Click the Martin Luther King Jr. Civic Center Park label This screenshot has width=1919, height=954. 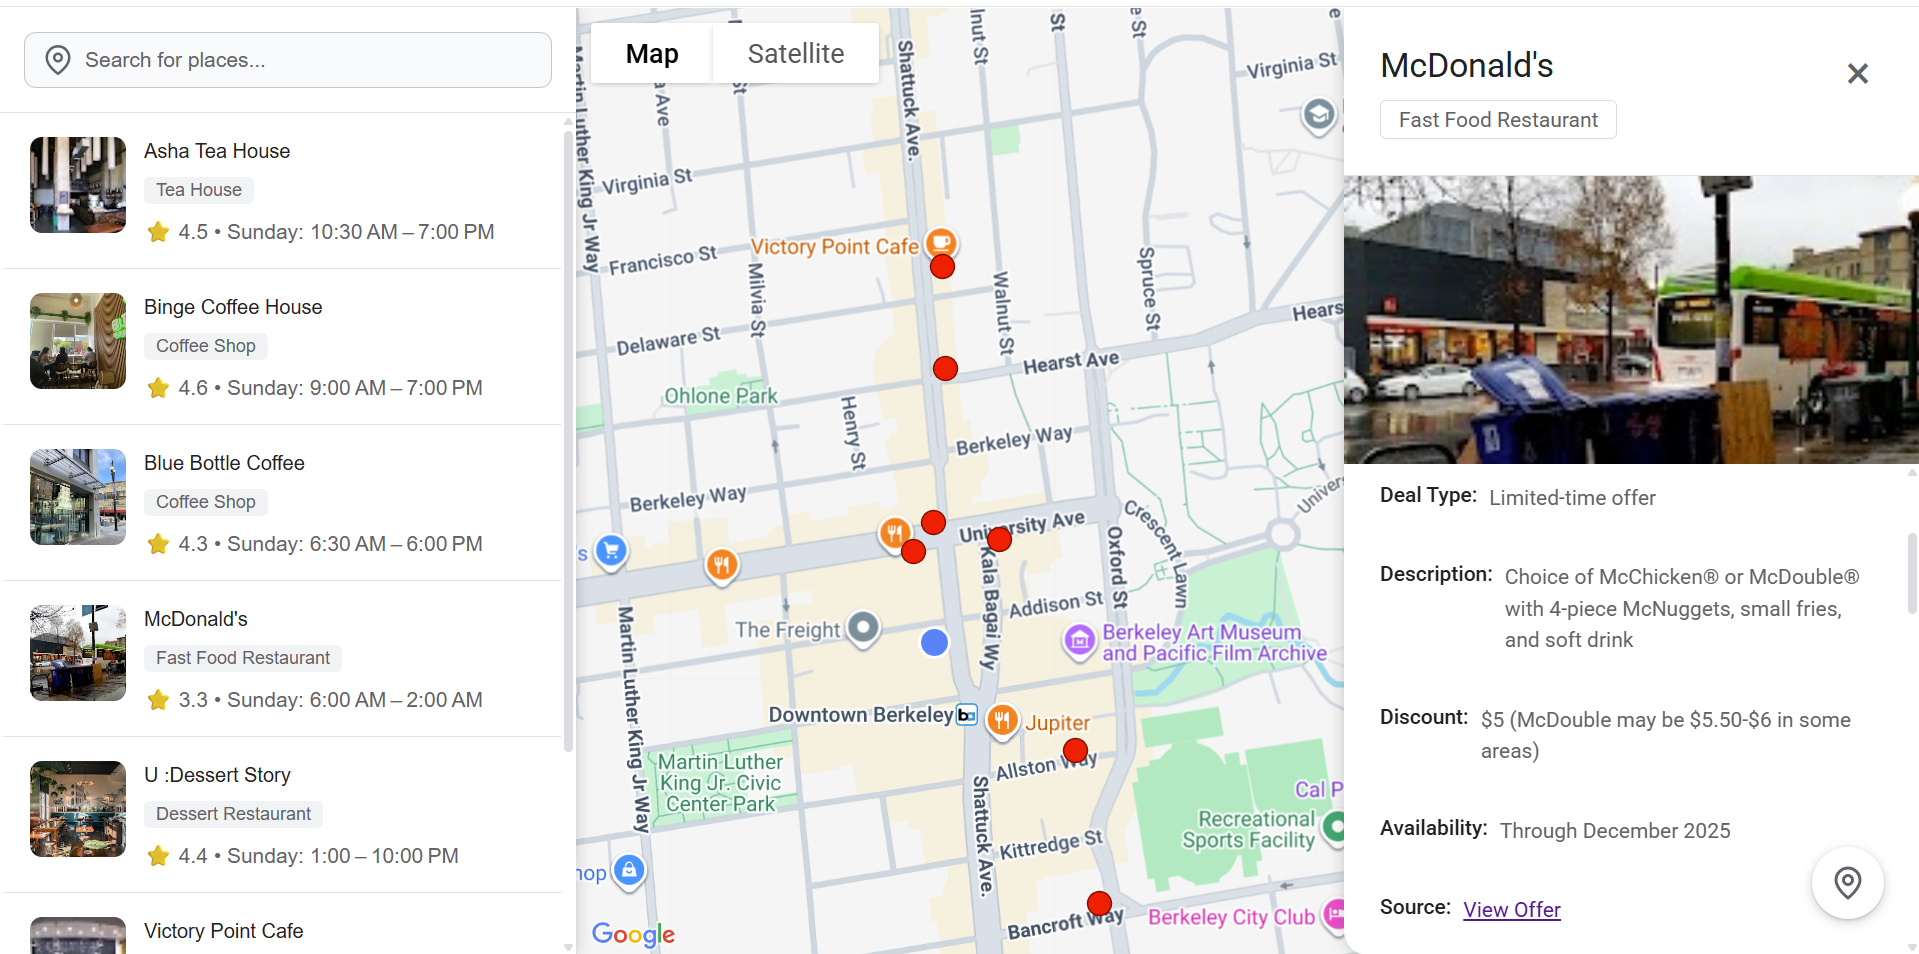tap(720, 783)
